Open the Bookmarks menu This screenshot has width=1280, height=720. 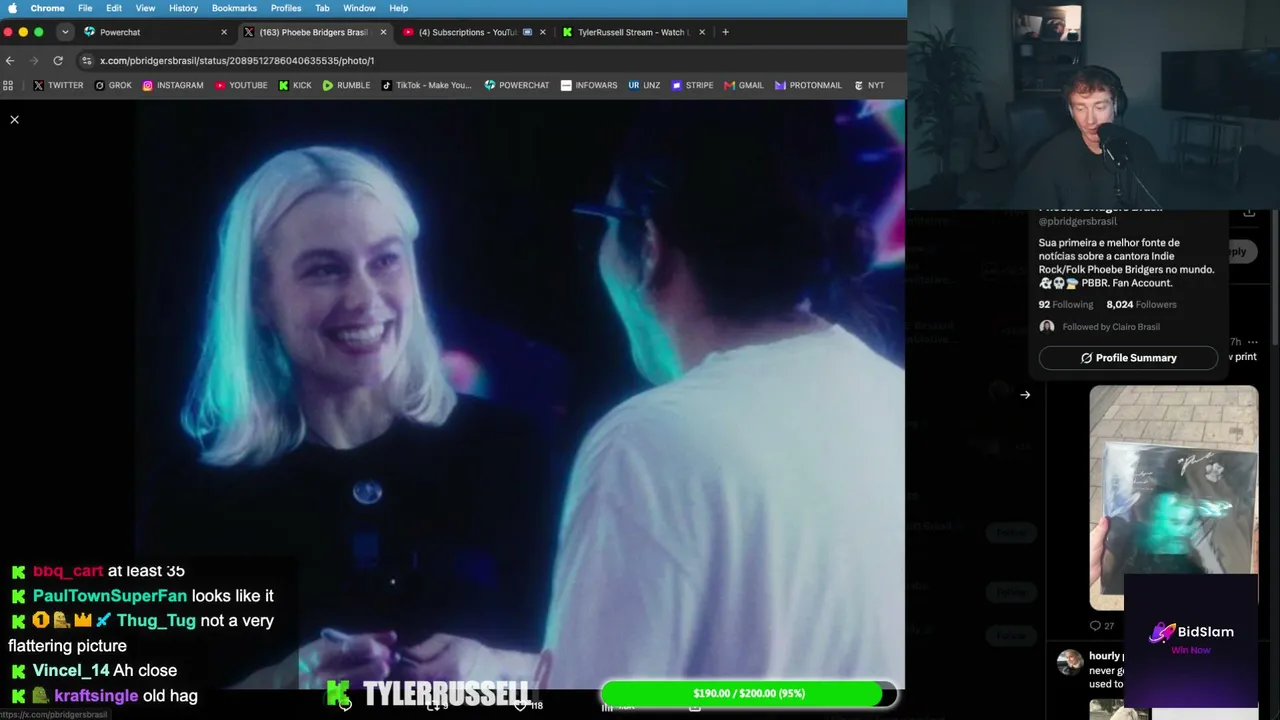pos(234,8)
